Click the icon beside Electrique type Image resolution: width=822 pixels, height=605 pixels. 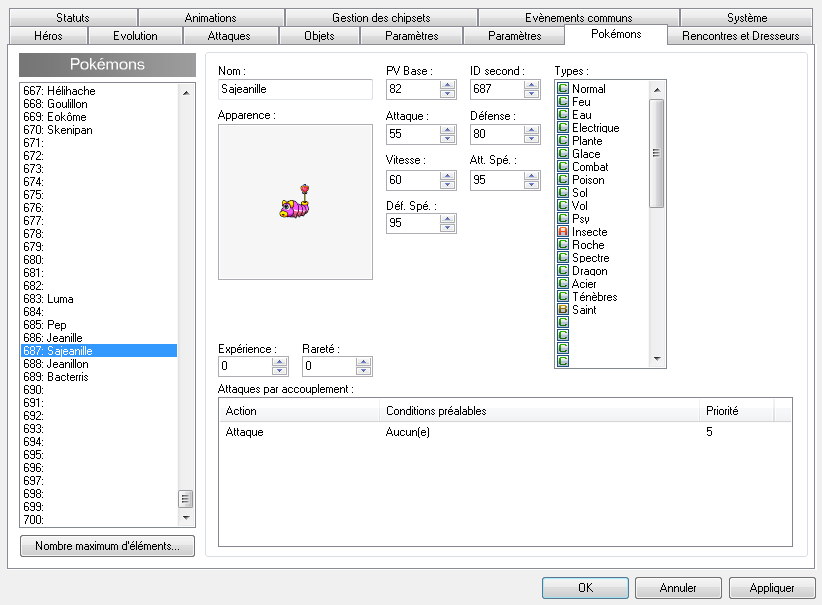point(563,127)
